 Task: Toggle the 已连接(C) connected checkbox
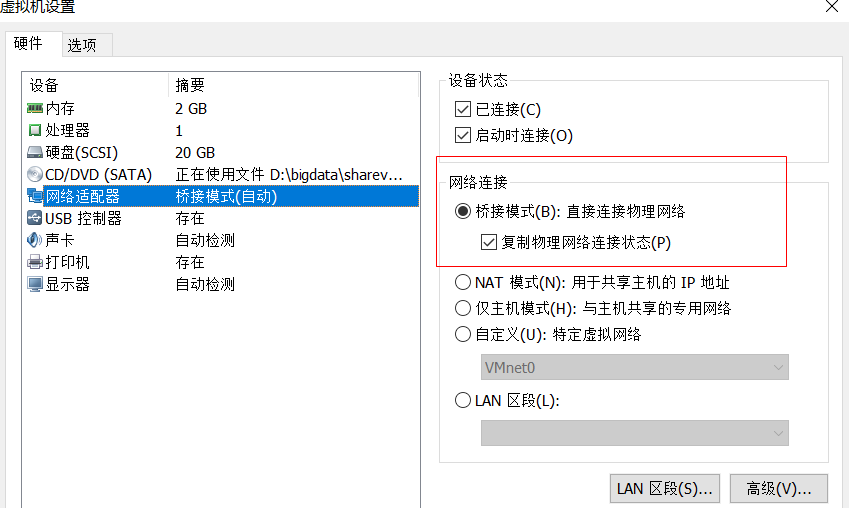click(x=463, y=109)
